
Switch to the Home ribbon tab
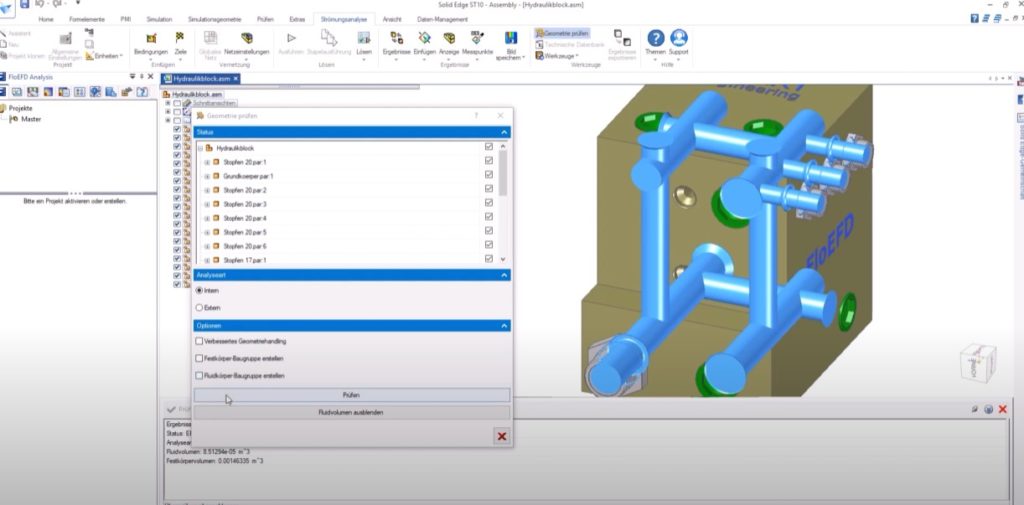point(46,20)
